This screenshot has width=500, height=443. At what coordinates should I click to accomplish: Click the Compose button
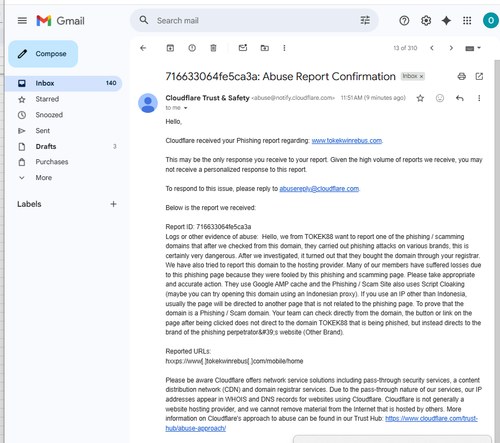(43, 54)
